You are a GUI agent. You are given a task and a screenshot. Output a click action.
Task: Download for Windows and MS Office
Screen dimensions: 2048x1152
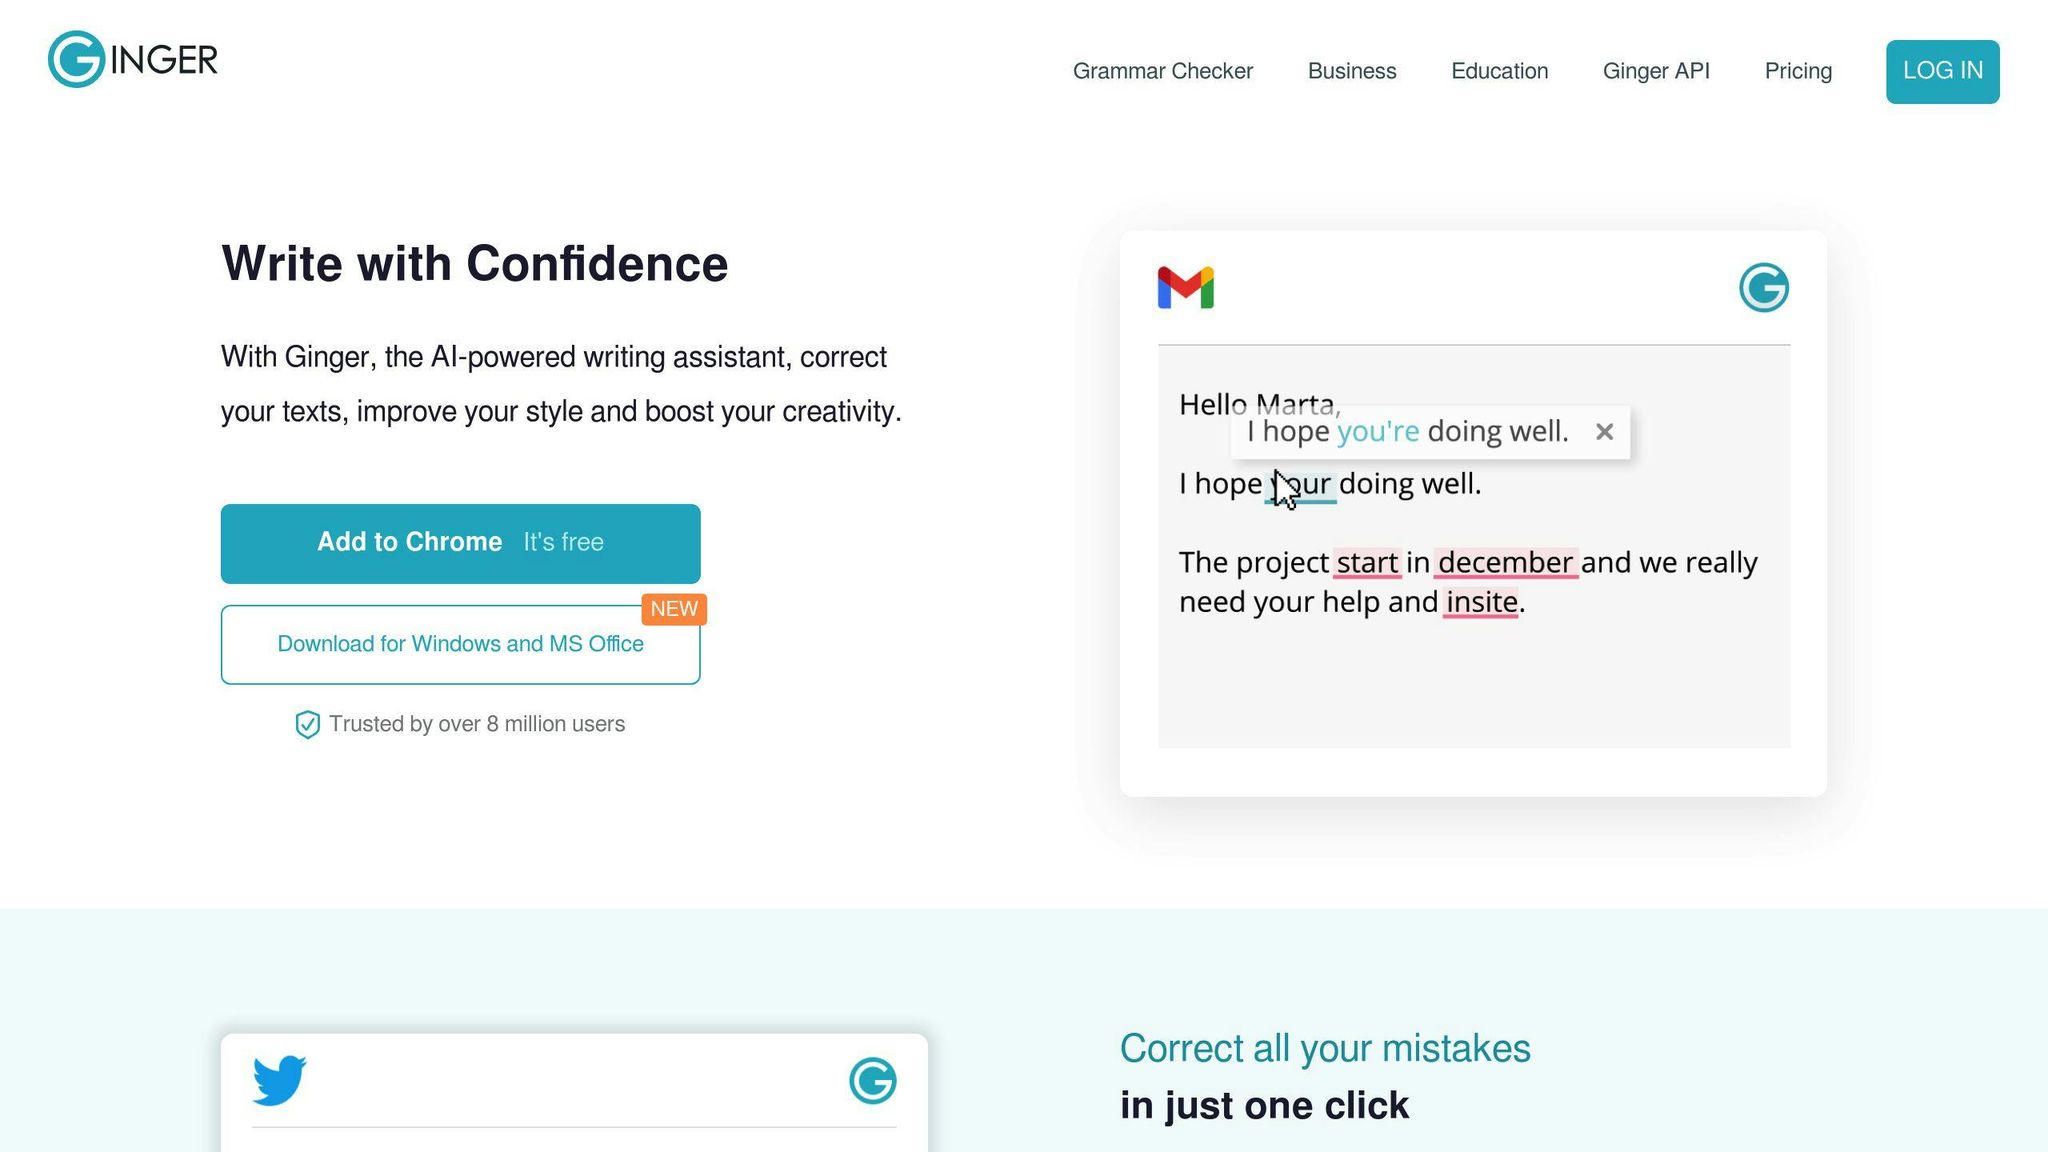(x=460, y=645)
